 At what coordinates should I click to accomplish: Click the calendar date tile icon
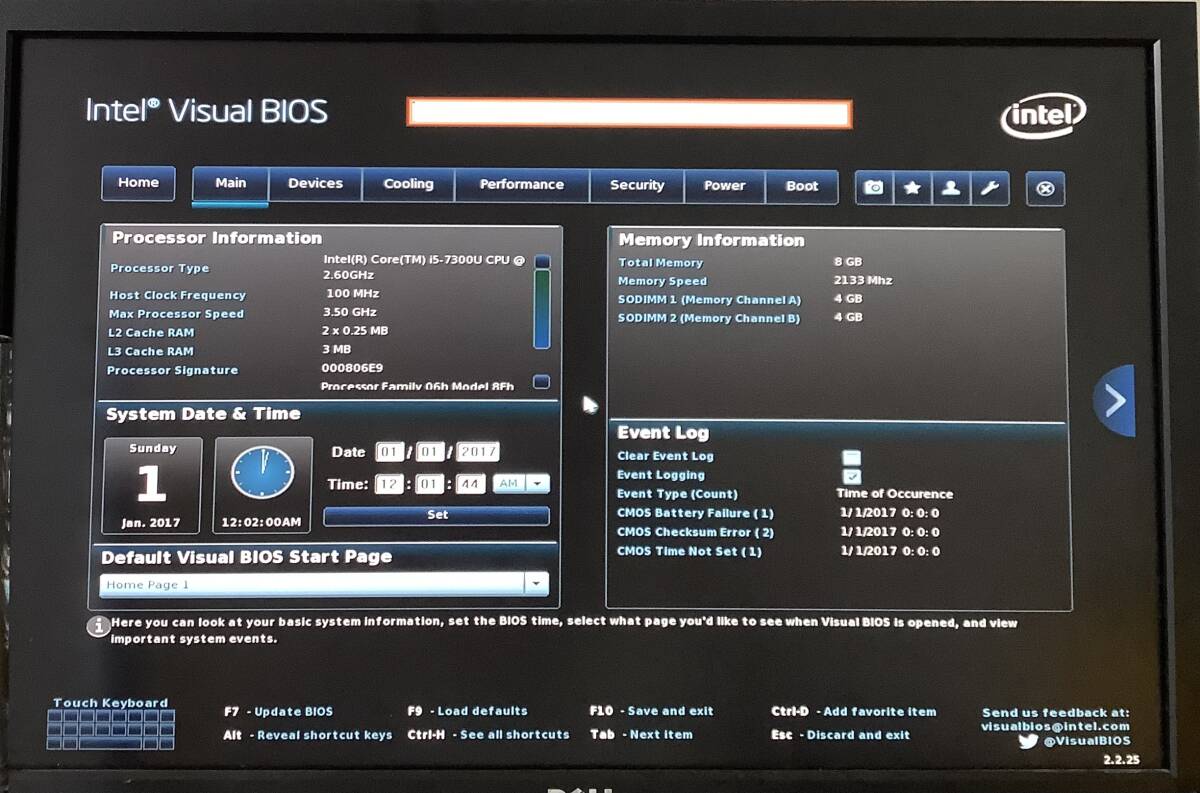point(152,485)
